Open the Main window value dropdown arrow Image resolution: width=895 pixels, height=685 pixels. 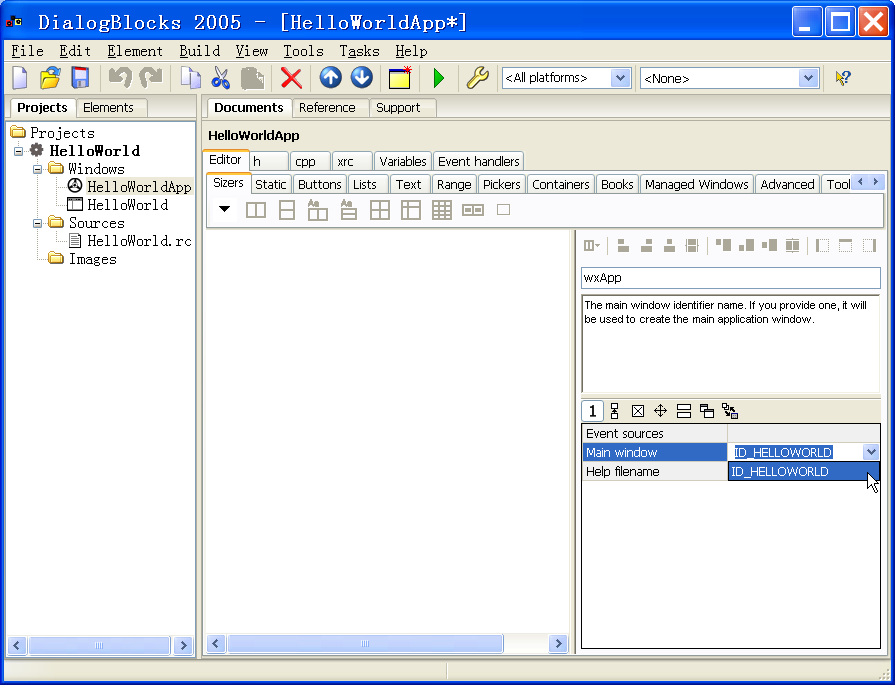tap(871, 452)
